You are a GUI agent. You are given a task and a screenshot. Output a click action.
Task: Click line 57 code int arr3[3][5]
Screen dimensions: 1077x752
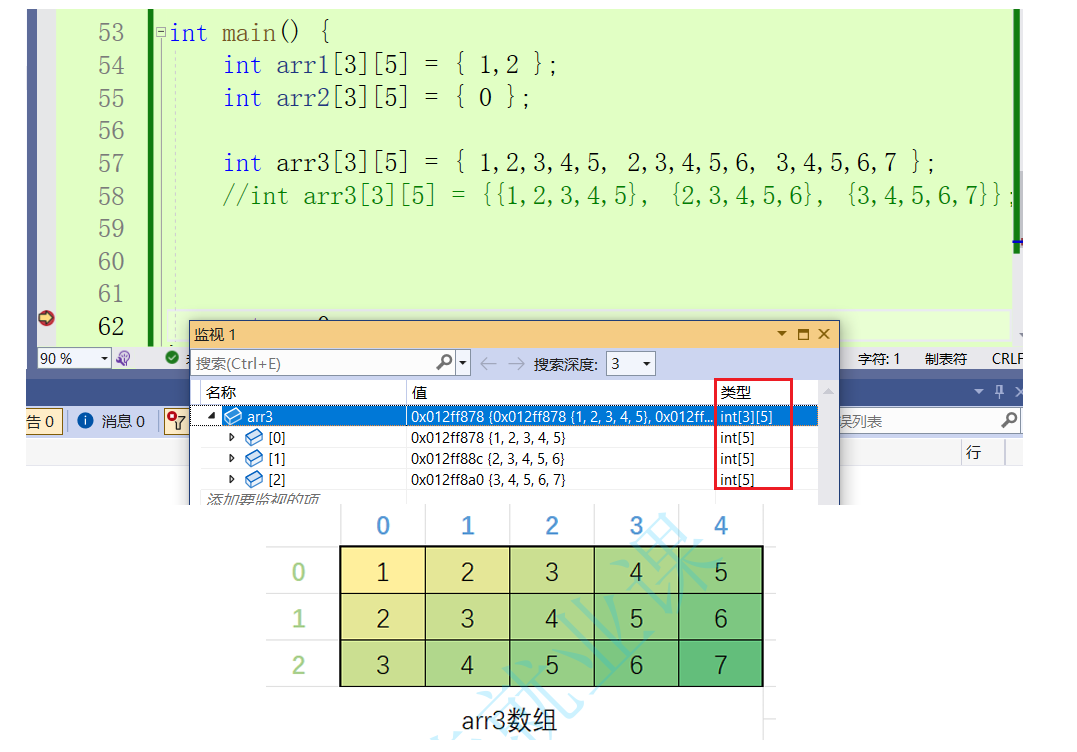tap(578, 163)
